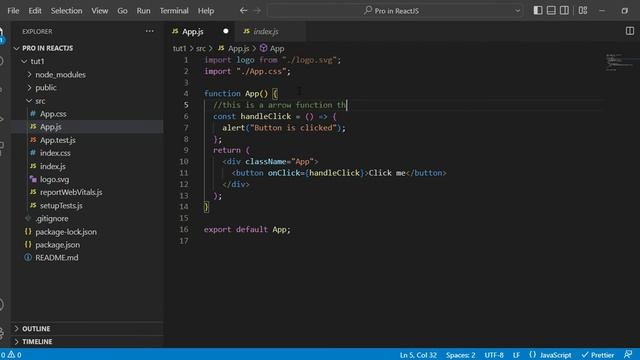
Task: Click the Prettier status item
Action: (x=598, y=355)
